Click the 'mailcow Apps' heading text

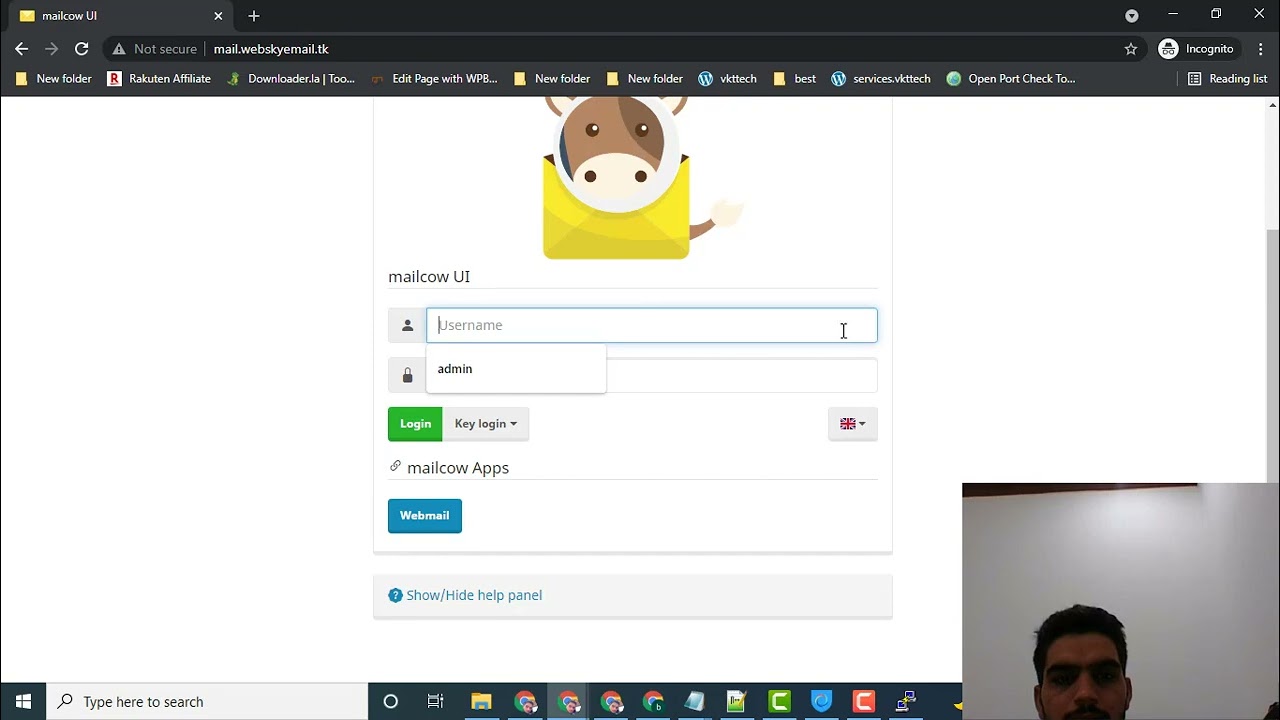(458, 468)
